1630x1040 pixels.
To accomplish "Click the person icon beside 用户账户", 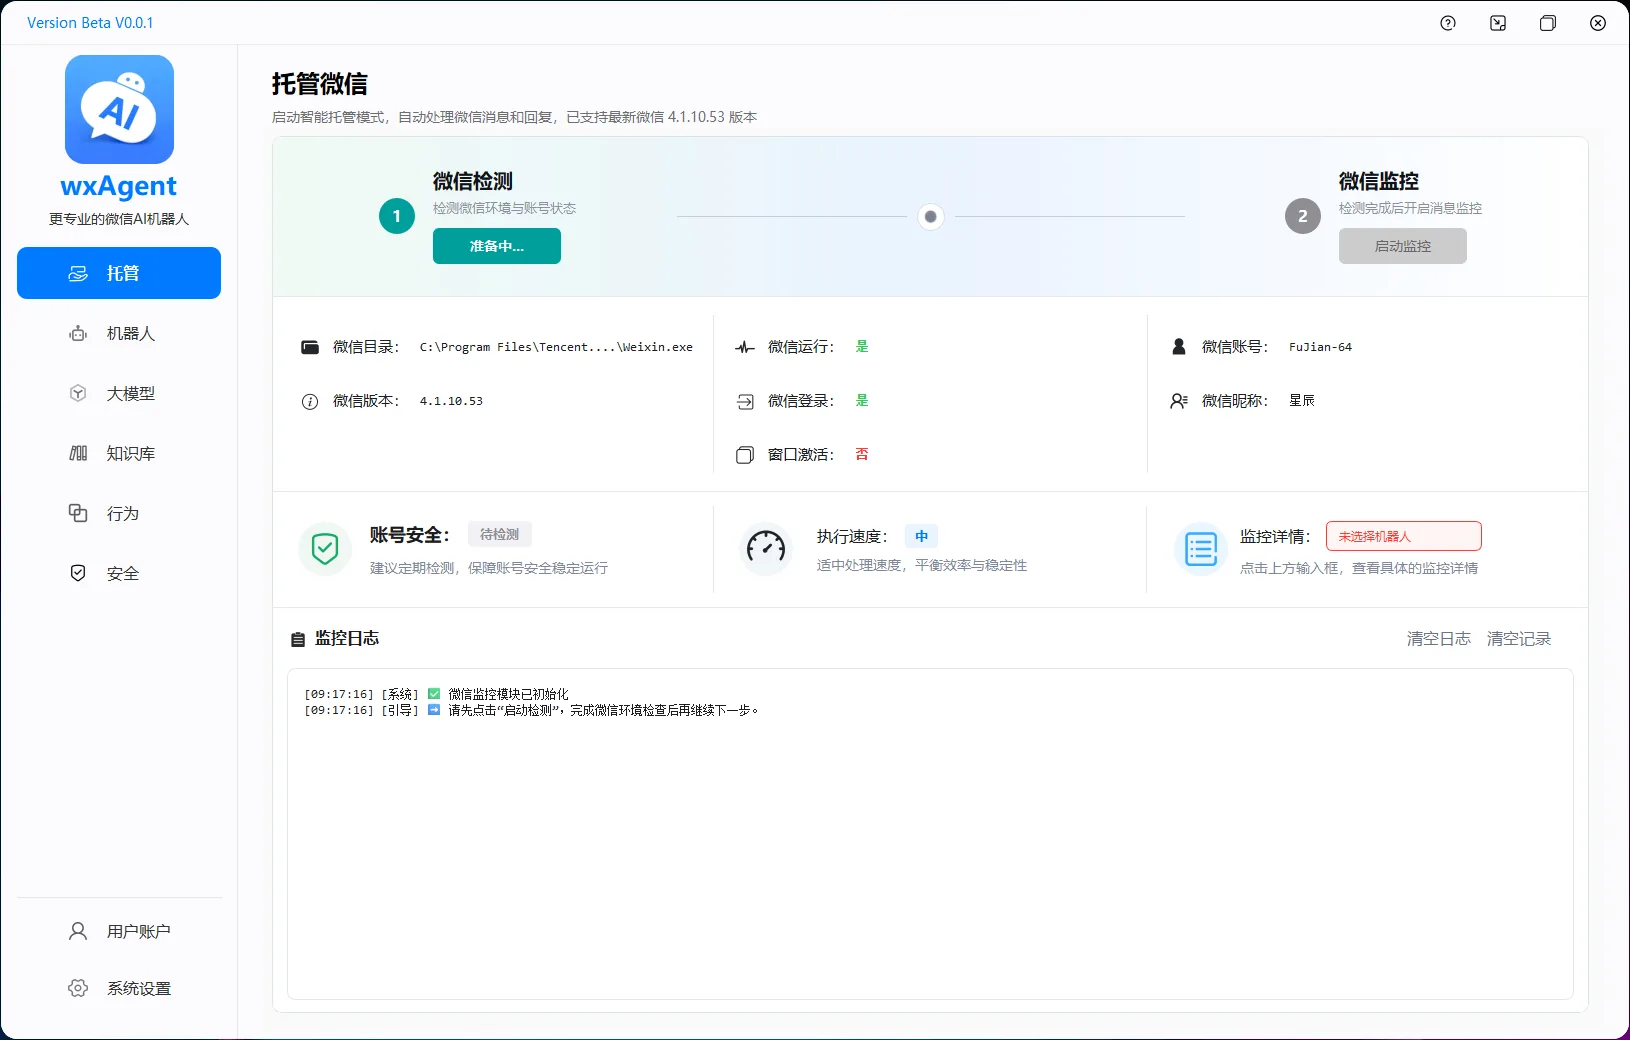I will (x=78, y=931).
